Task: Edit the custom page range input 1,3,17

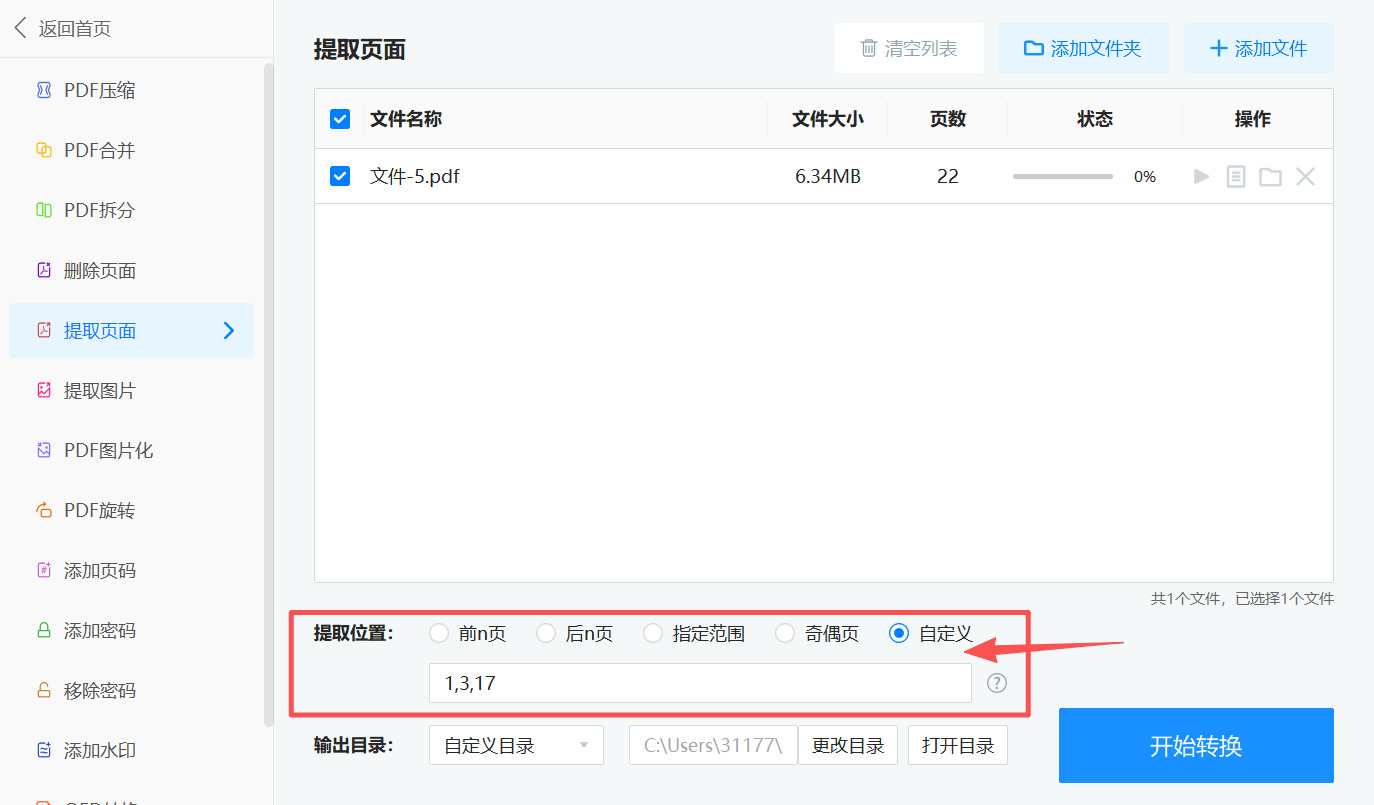Action: click(700, 683)
